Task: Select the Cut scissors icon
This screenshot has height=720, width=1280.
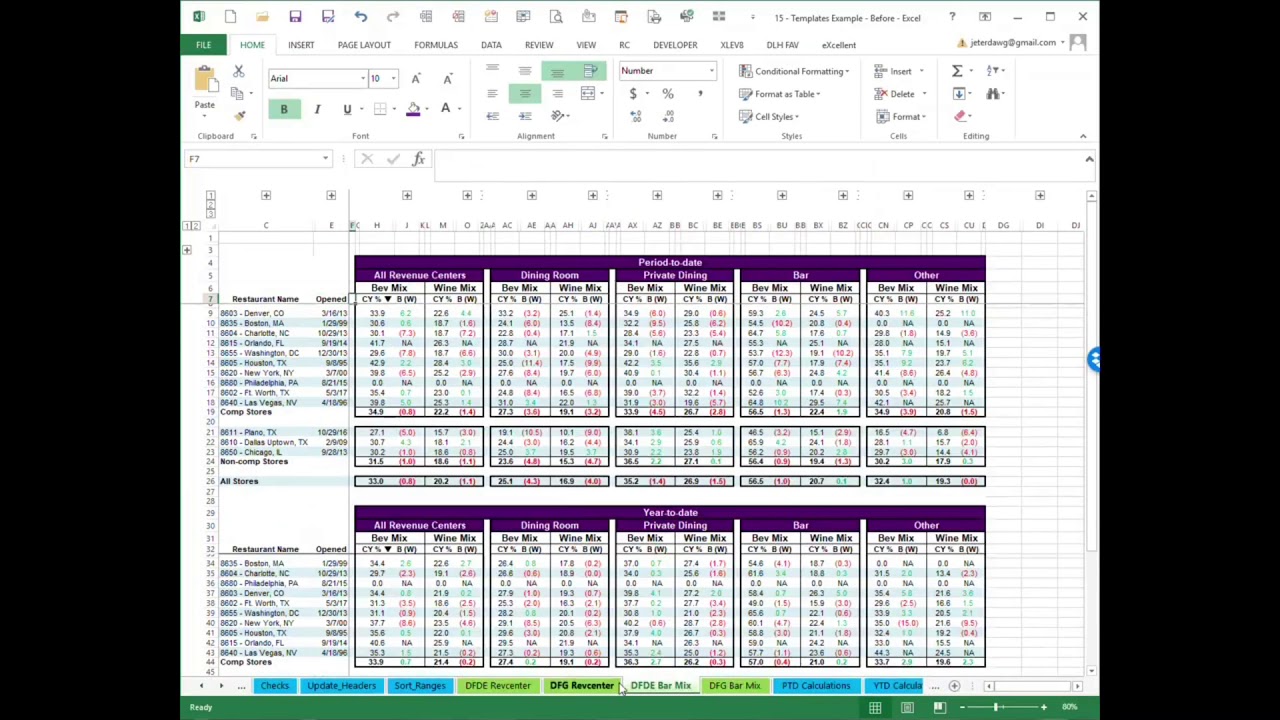Action: point(238,72)
